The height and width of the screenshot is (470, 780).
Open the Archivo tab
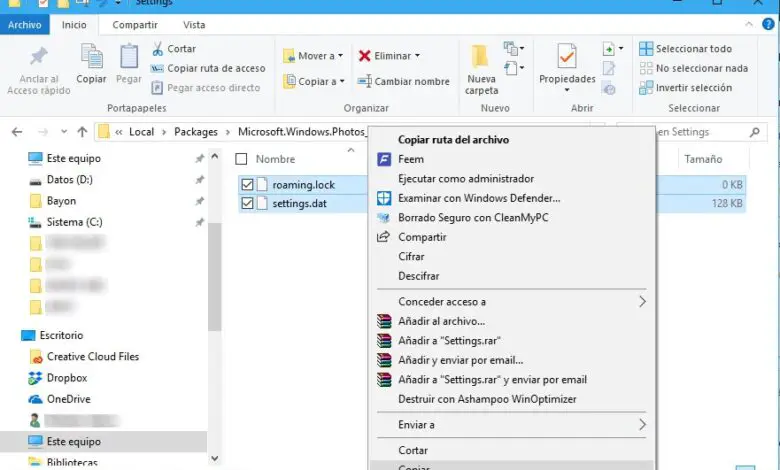[24, 24]
